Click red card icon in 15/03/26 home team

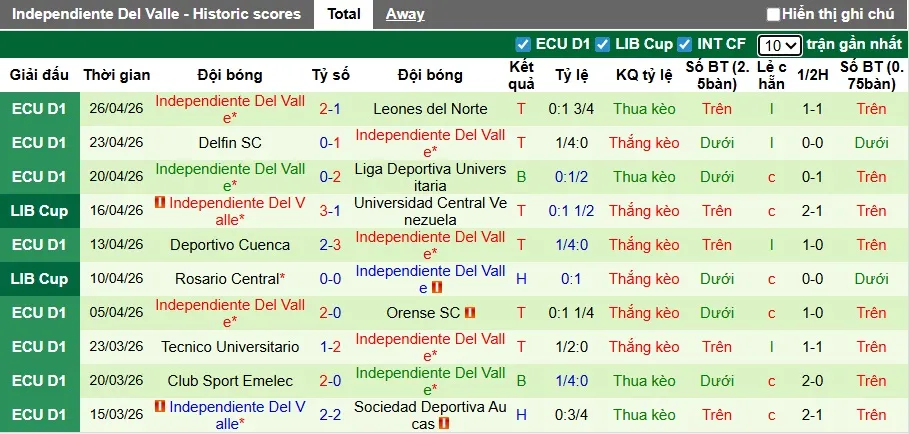tap(160, 407)
